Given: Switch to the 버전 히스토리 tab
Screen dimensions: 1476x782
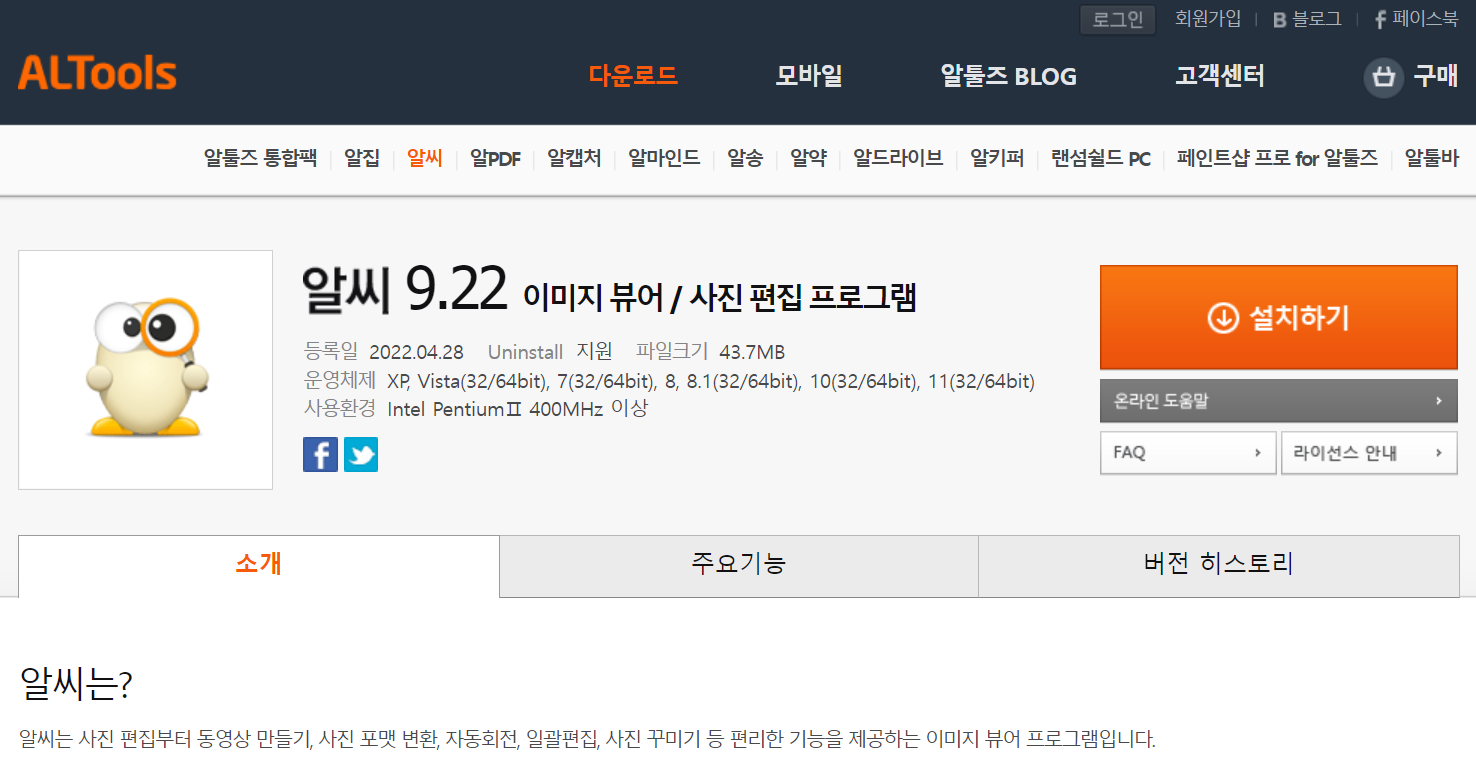Looking at the screenshot, I should point(1219,565).
